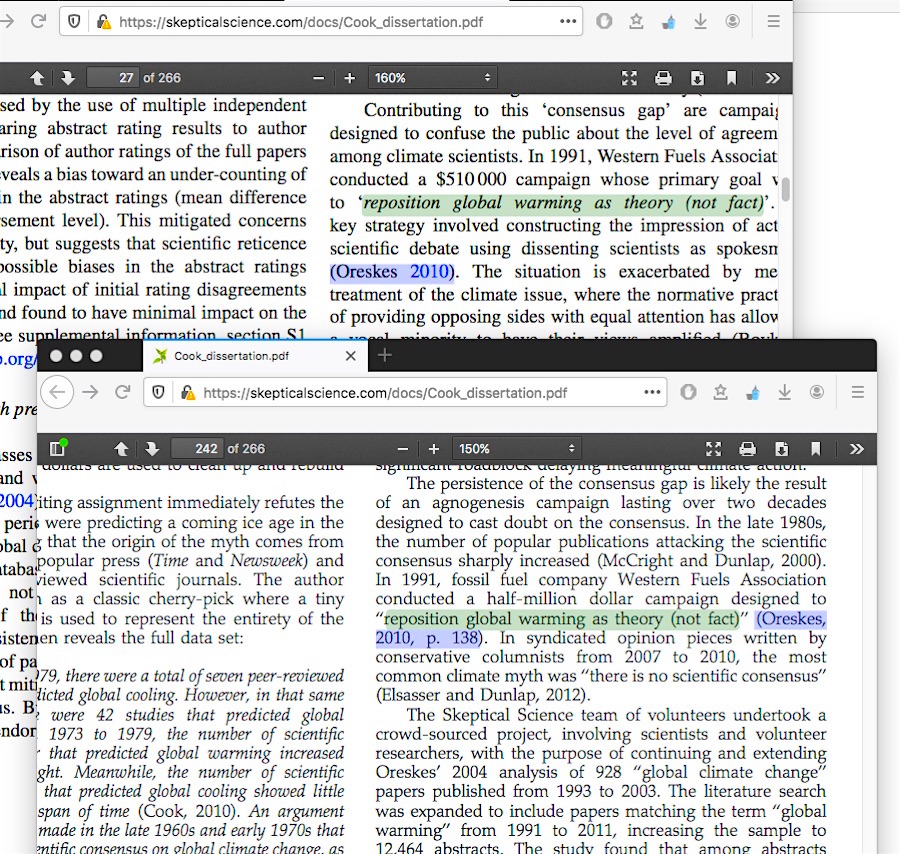Toggle the PDF sidebar in the front window

pyautogui.click(x=58, y=449)
